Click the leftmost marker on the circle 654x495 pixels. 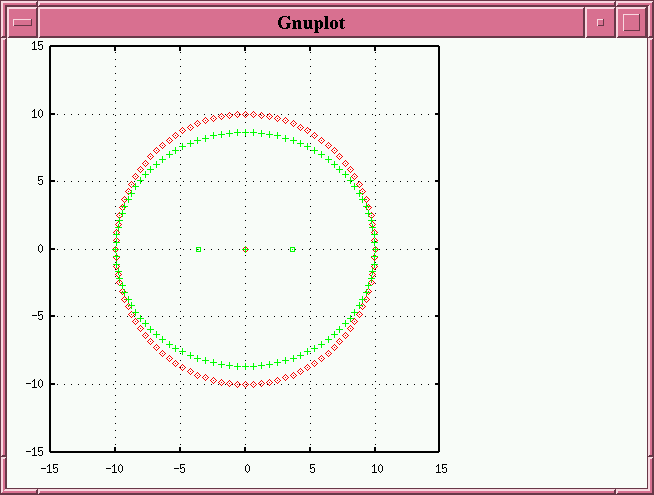(116, 249)
